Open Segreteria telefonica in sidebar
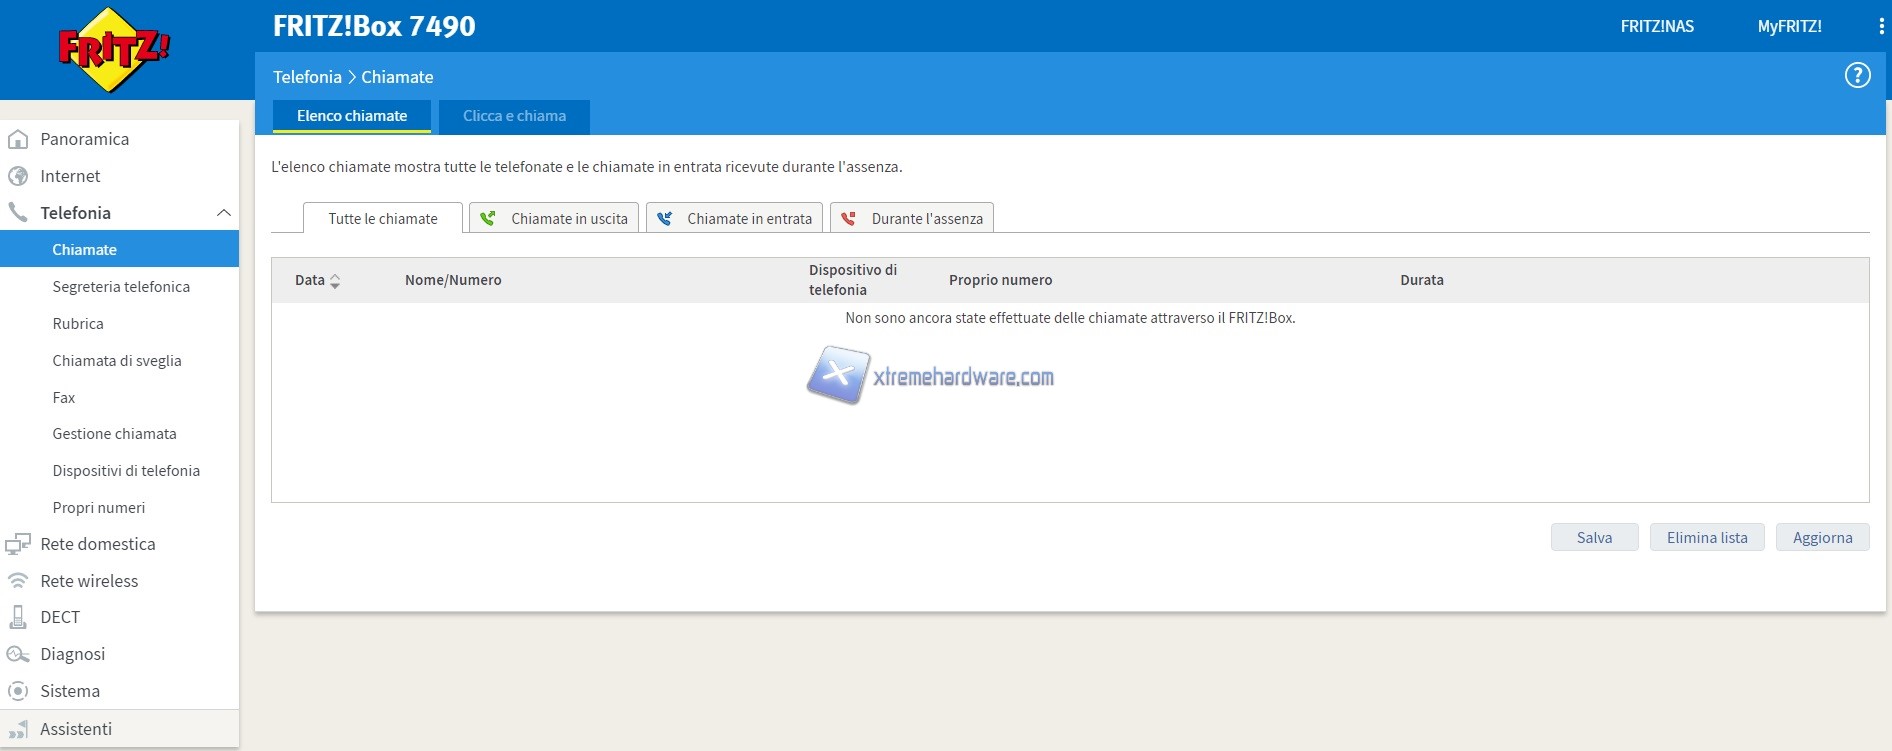The width and height of the screenshot is (1892, 751). pyautogui.click(x=121, y=287)
